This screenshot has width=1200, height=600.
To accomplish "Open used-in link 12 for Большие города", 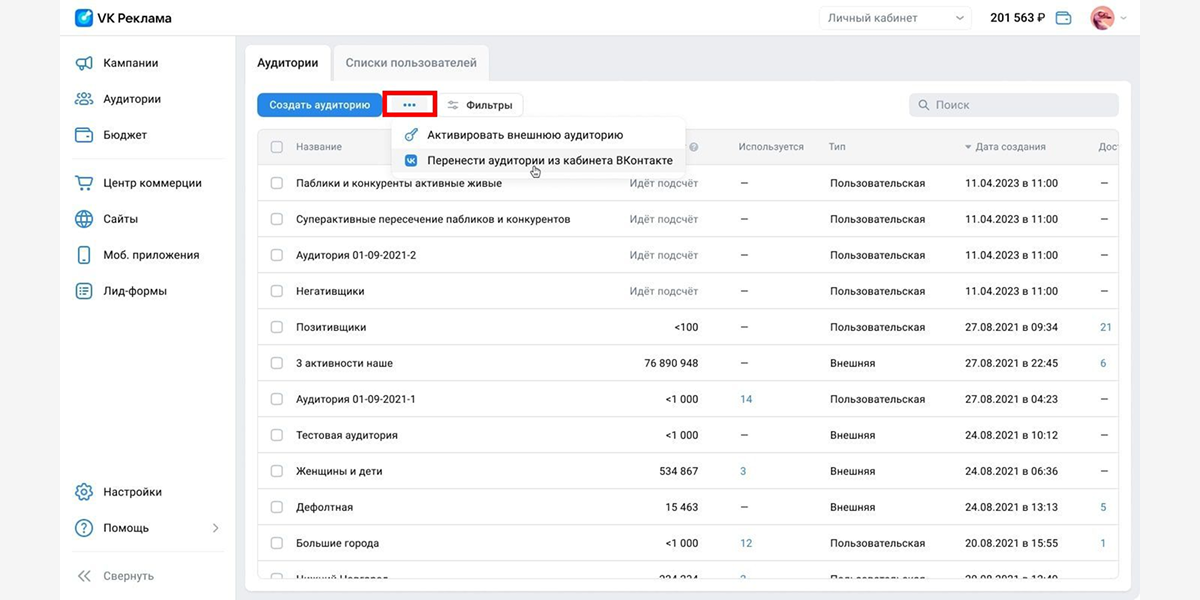I will [x=746, y=543].
